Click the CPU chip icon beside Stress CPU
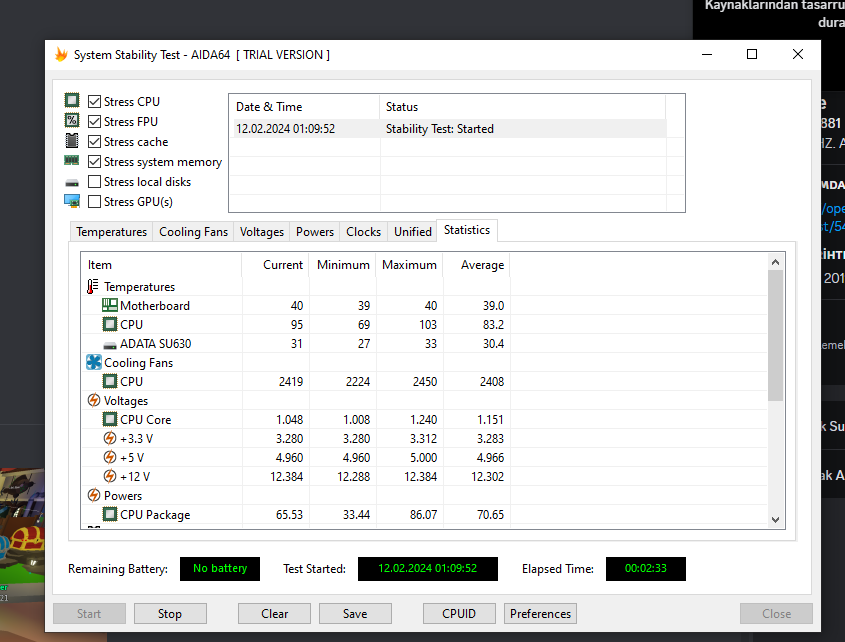The width and height of the screenshot is (845, 642). (x=72, y=100)
